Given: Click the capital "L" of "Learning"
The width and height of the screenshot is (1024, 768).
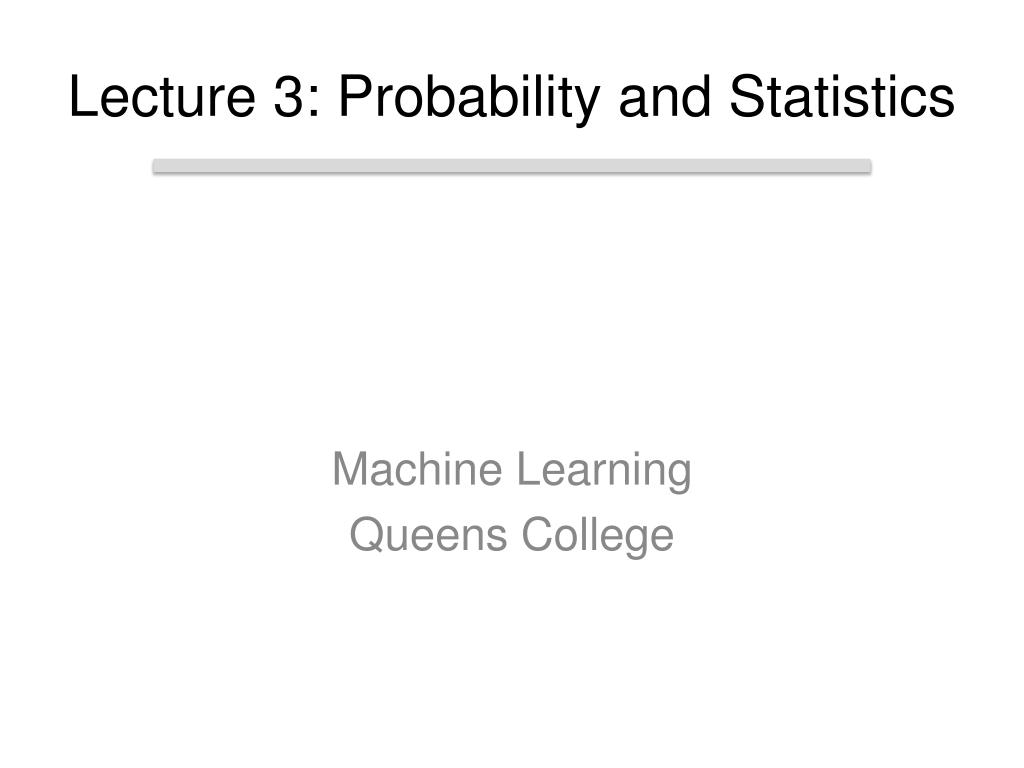Looking at the screenshot, I should pyautogui.click(x=528, y=469).
